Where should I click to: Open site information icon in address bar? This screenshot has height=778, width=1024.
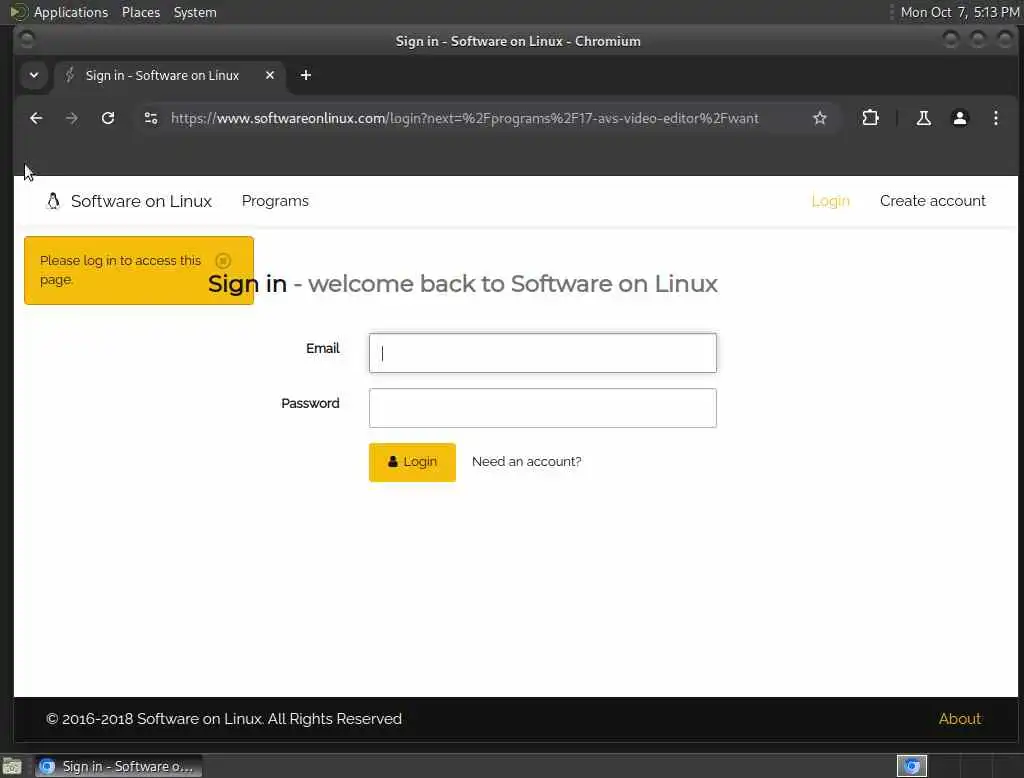[x=151, y=118]
